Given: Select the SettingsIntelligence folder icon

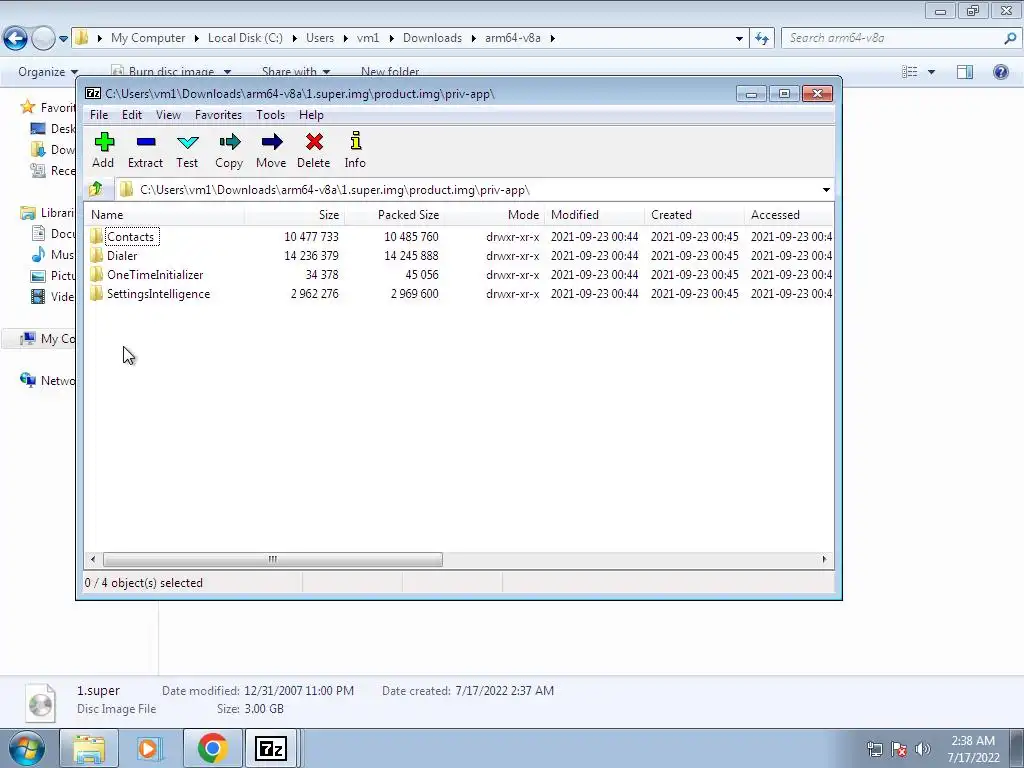Looking at the screenshot, I should tap(97, 293).
